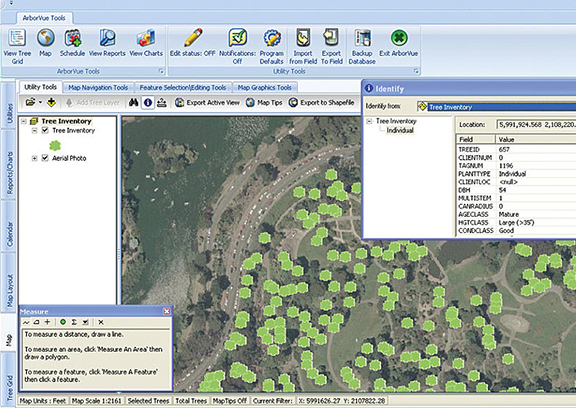The height and width of the screenshot is (408, 576).
Task: Open View Charts
Action: pos(146,43)
